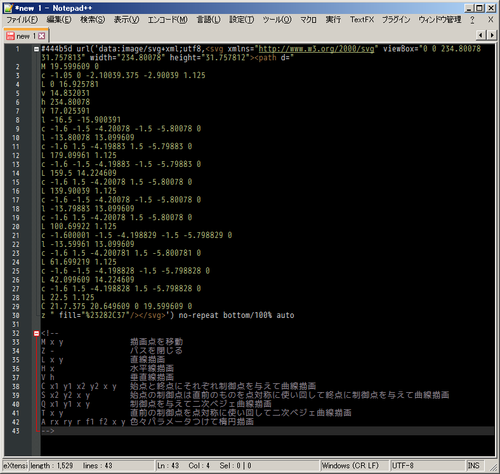Open the 設定(T) settings menu
The width and height of the screenshot is (500, 474).
pyautogui.click(x=241, y=20)
